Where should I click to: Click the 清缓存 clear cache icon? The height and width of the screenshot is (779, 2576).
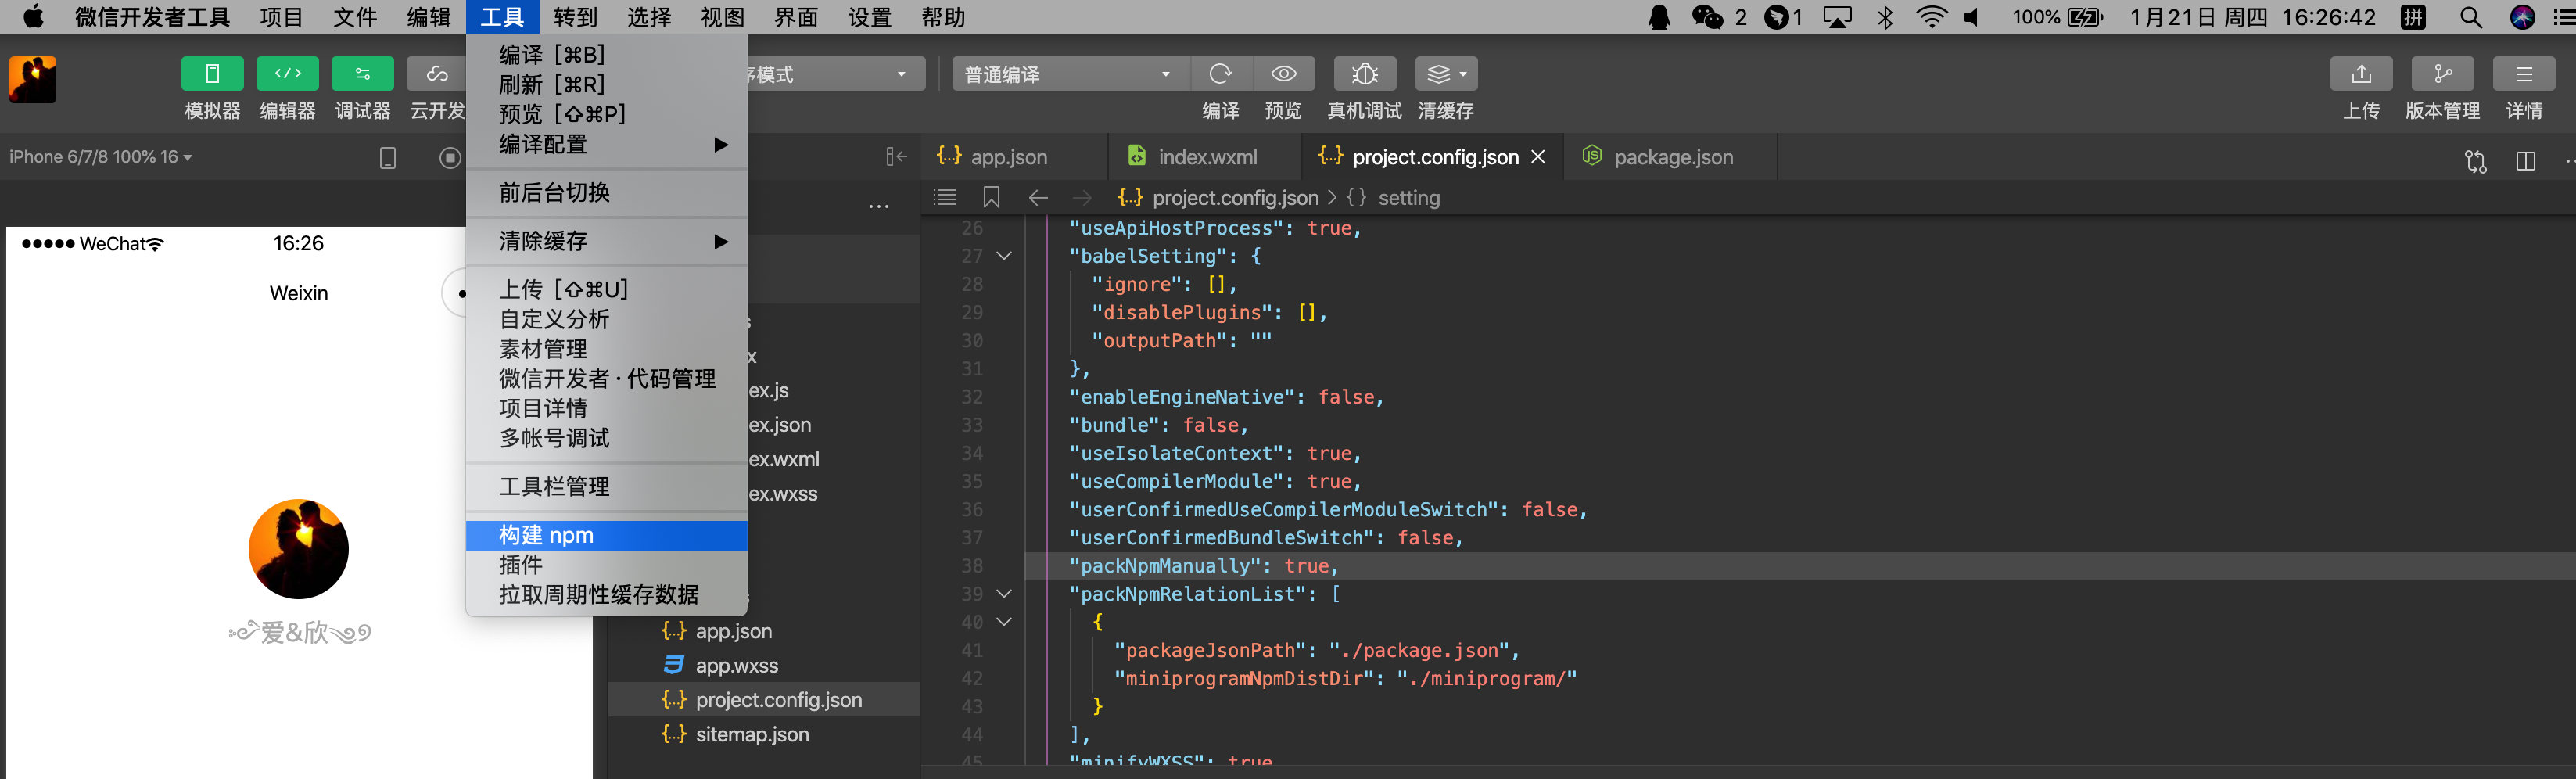click(1440, 73)
